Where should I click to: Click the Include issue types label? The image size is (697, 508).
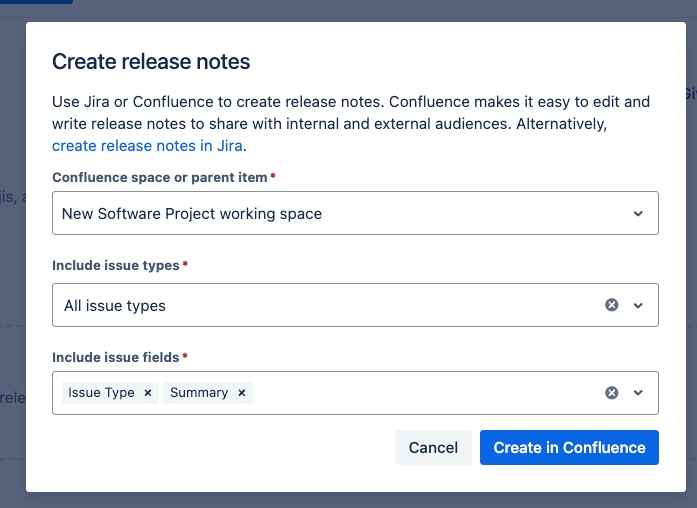point(116,265)
